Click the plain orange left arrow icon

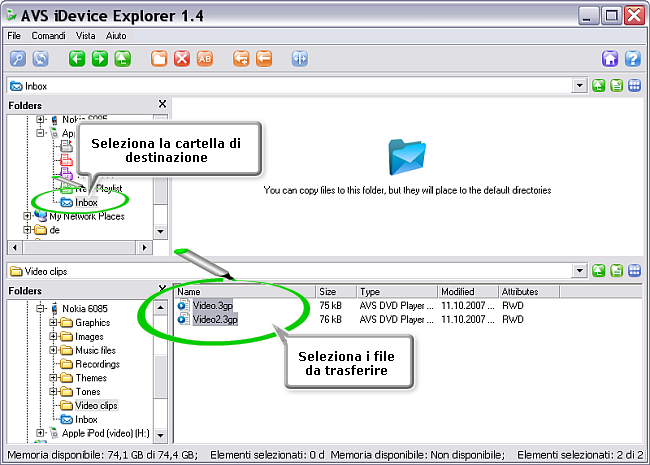264,58
